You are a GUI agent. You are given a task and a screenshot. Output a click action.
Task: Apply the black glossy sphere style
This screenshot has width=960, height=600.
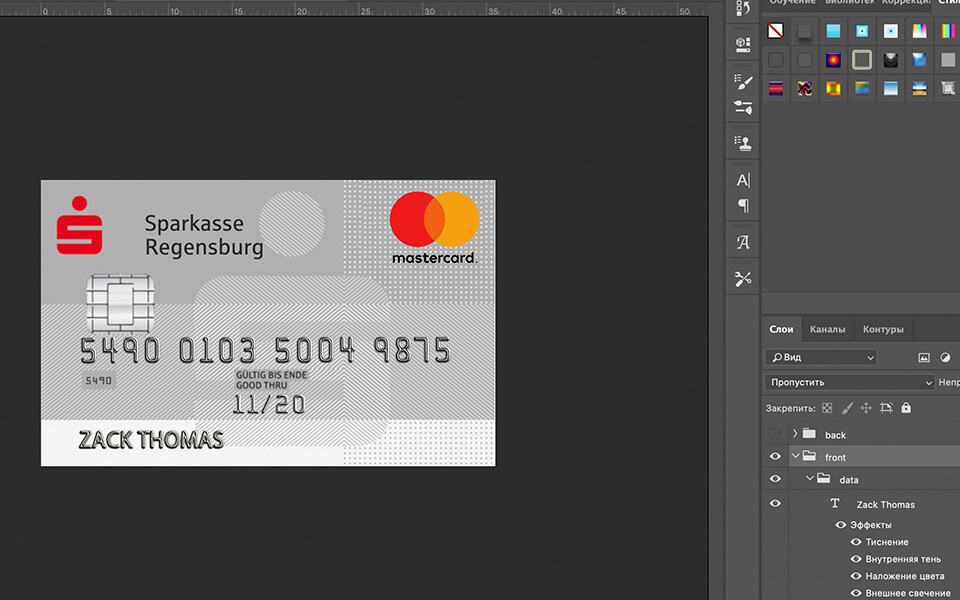pyautogui.click(x=891, y=59)
